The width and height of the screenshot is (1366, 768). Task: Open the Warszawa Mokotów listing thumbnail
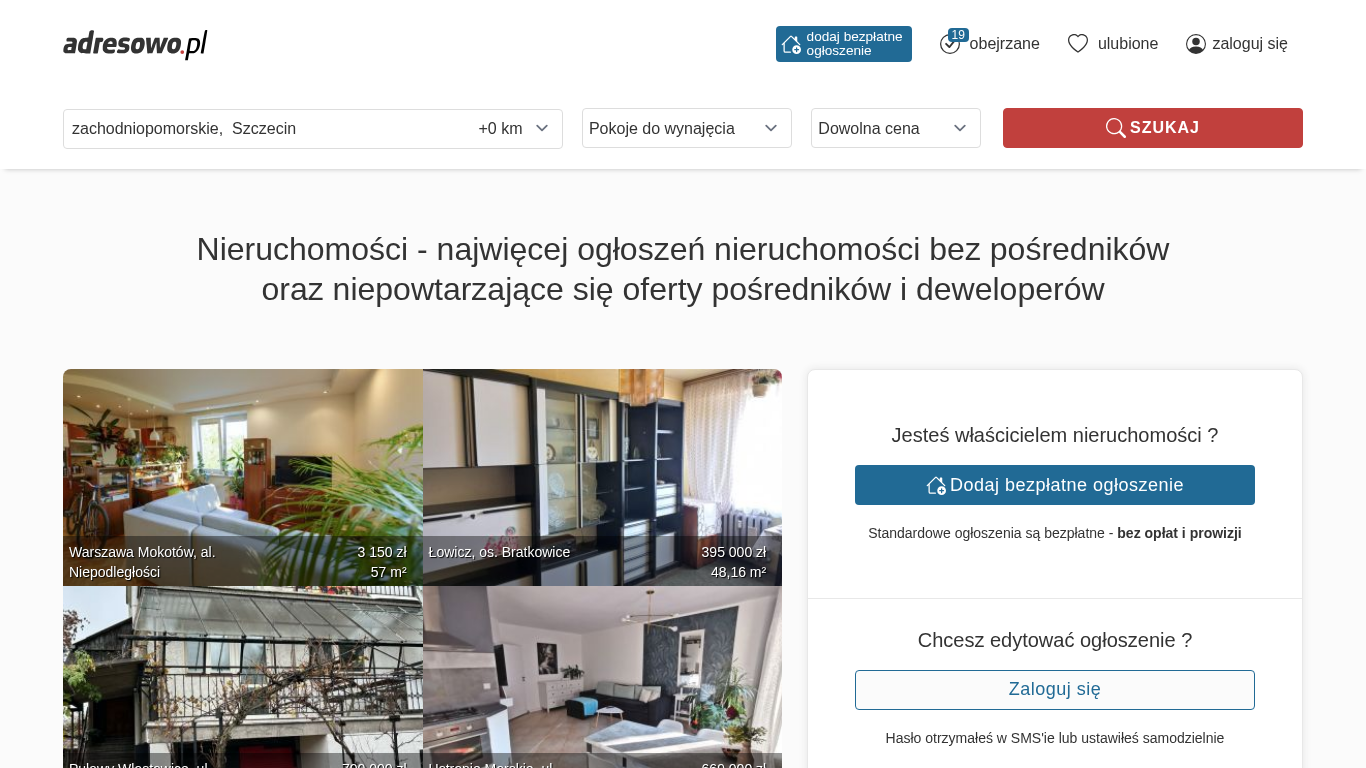click(243, 477)
